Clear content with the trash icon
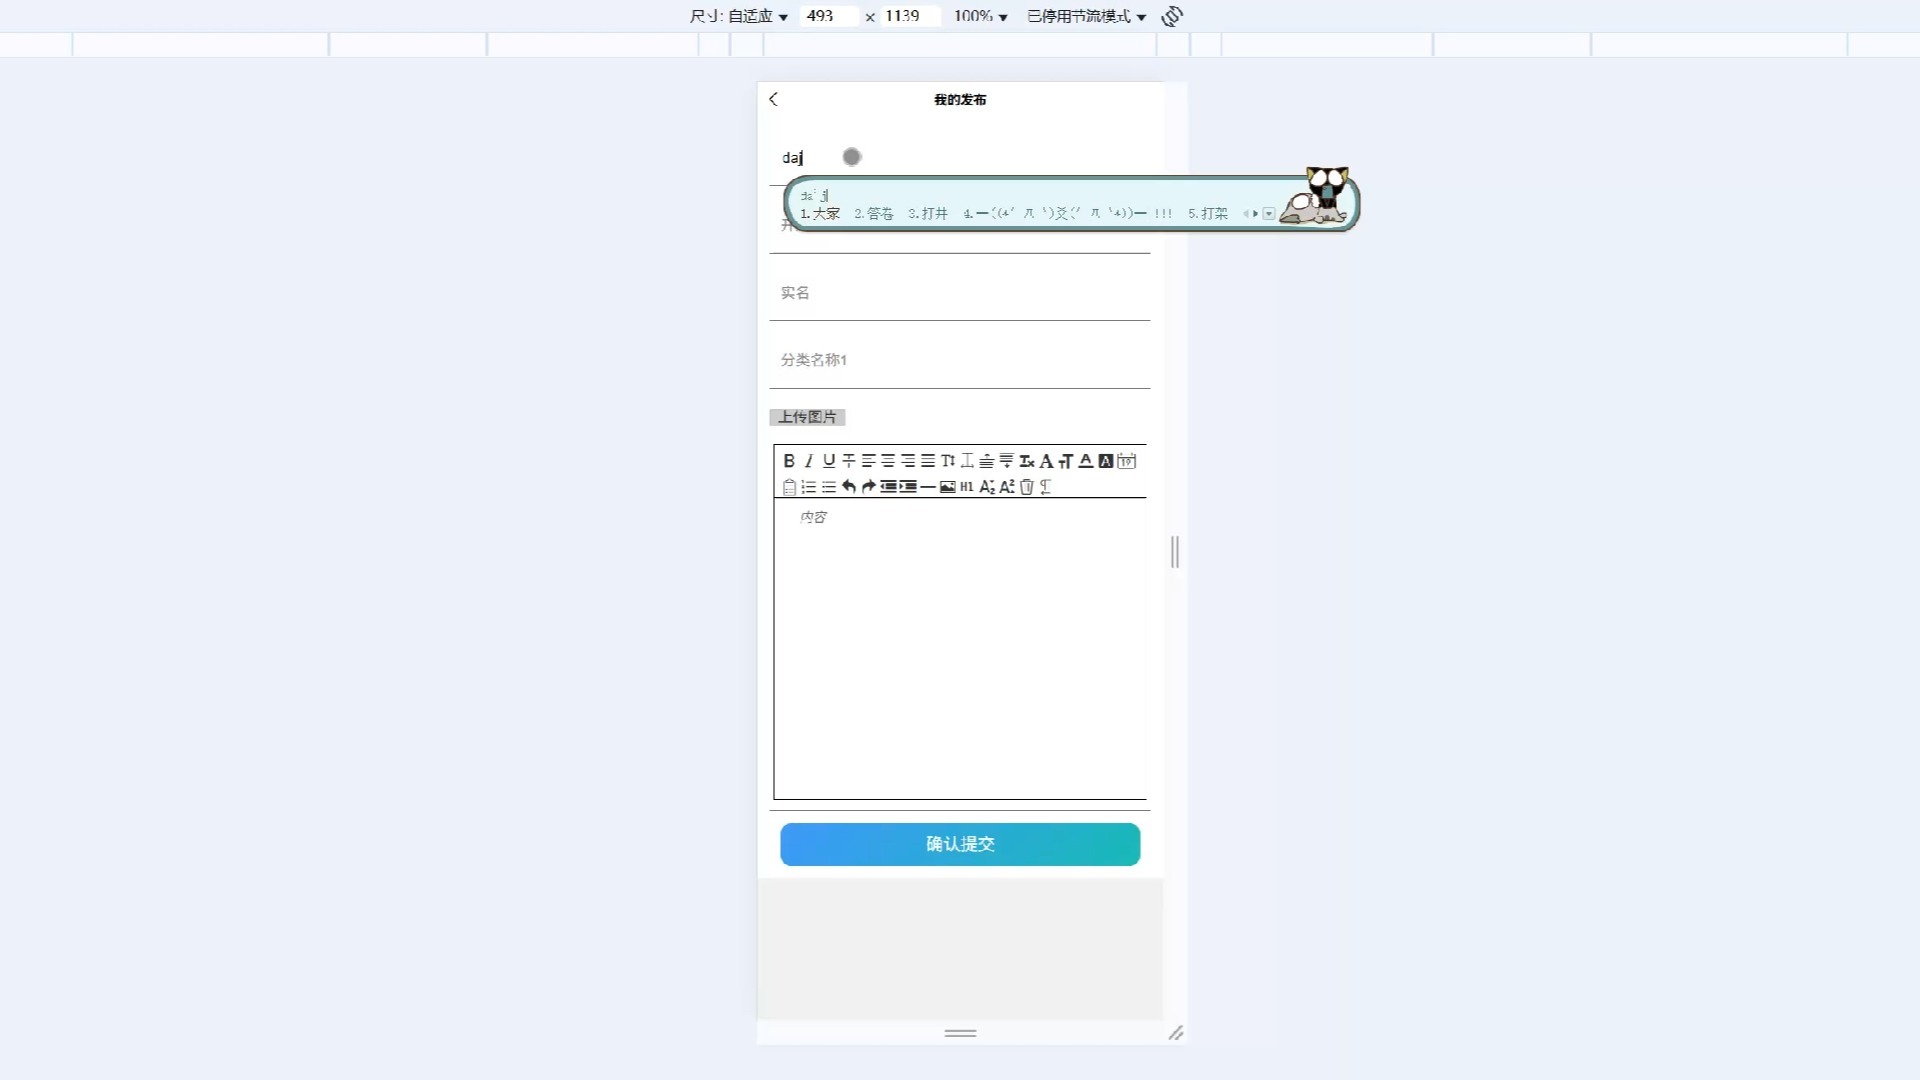The image size is (1920, 1080). (1027, 487)
